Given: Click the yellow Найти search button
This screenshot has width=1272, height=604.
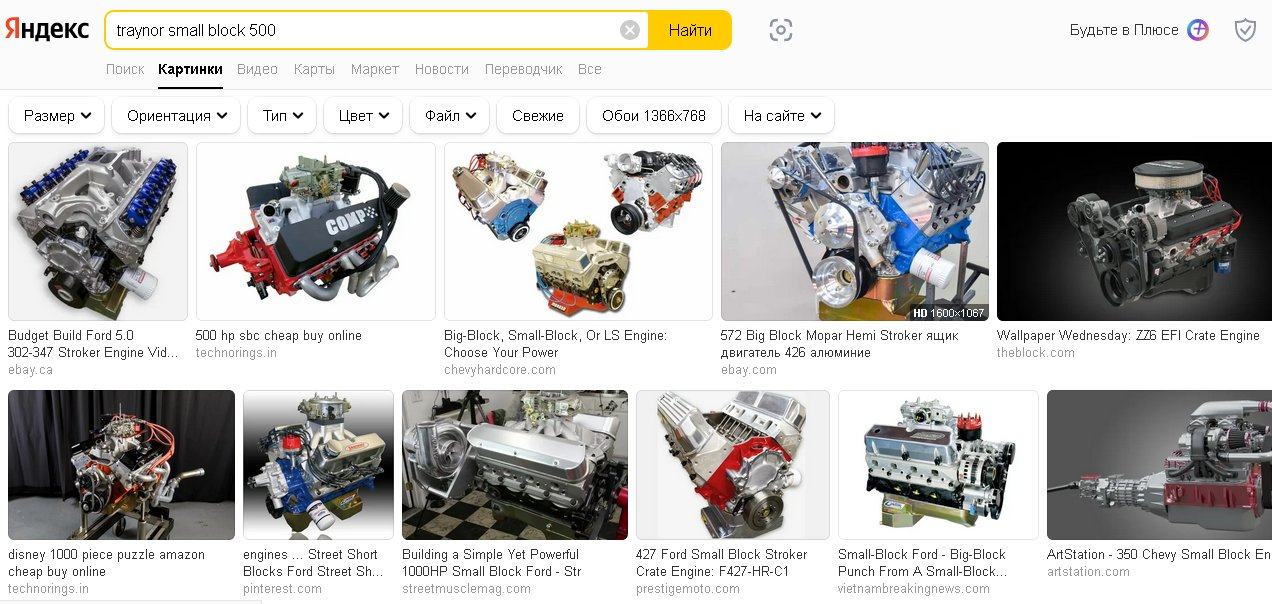Looking at the screenshot, I should pyautogui.click(x=690, y=30).
